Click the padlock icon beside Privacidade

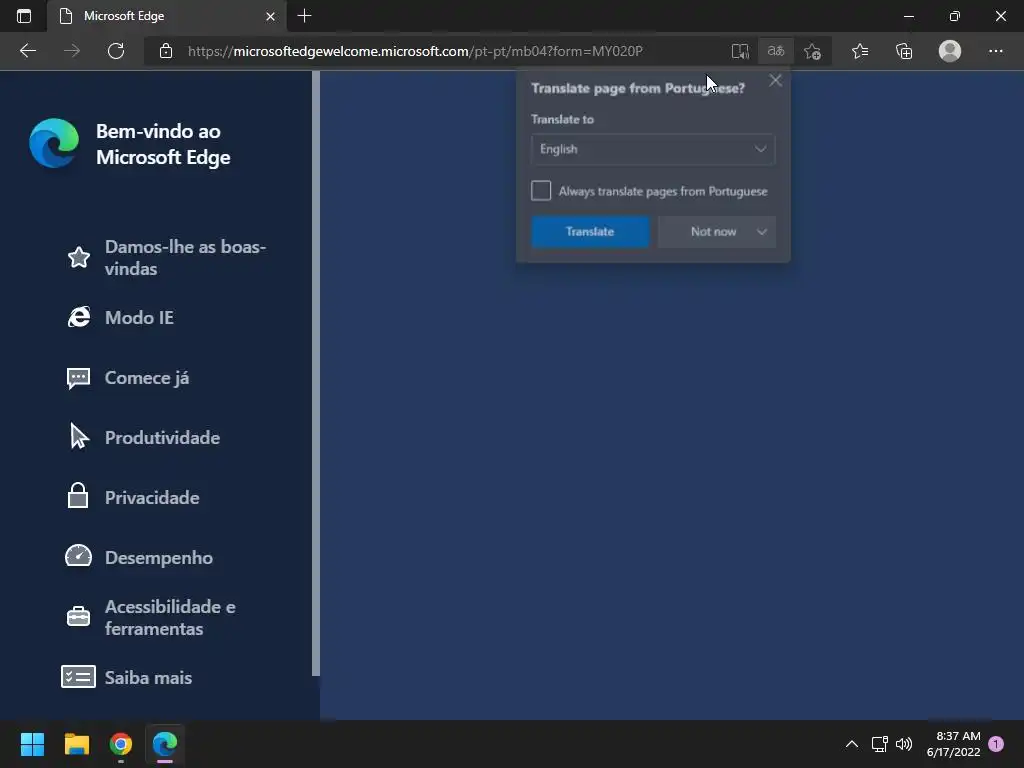tap(78, 496)
